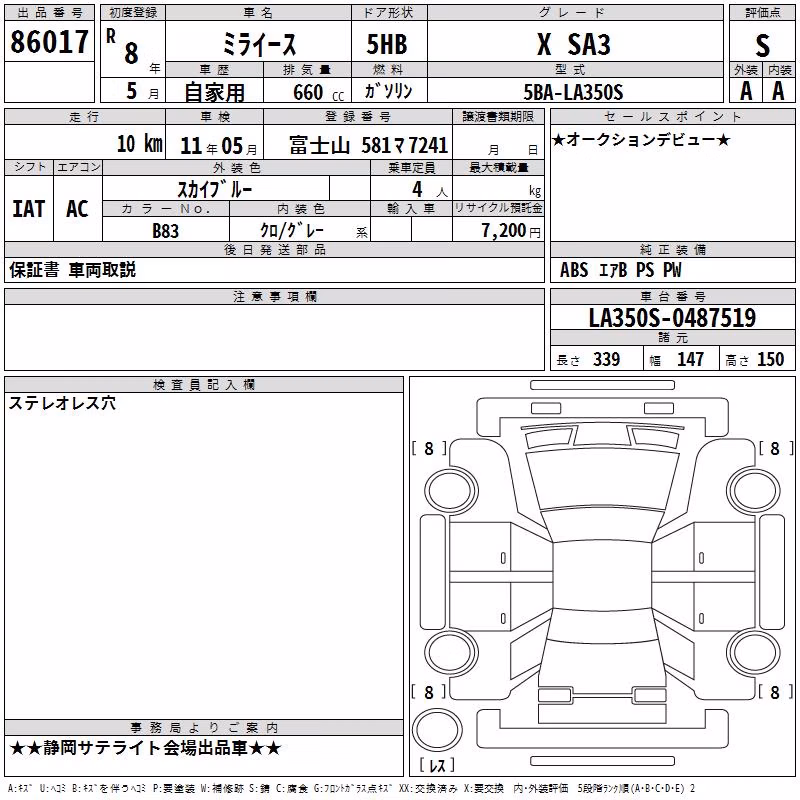Click the vehicle history 自家用
This screenshot has height=800, width=800.
214,92
